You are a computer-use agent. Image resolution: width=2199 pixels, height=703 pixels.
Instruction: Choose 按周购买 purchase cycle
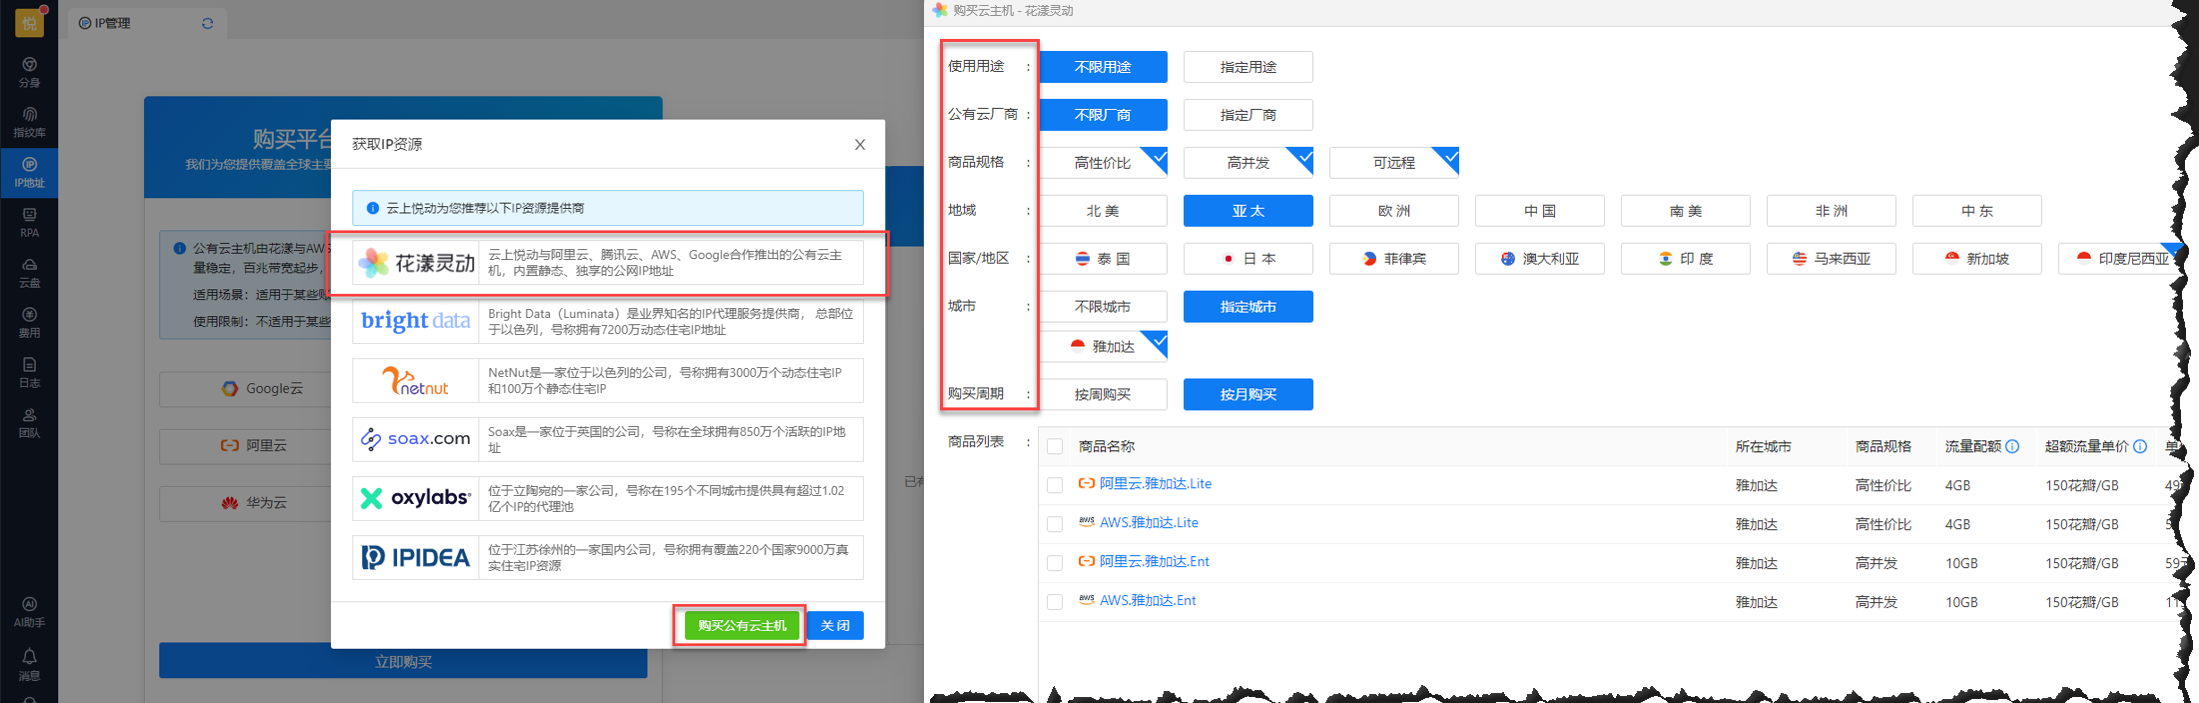(1103, 395)
